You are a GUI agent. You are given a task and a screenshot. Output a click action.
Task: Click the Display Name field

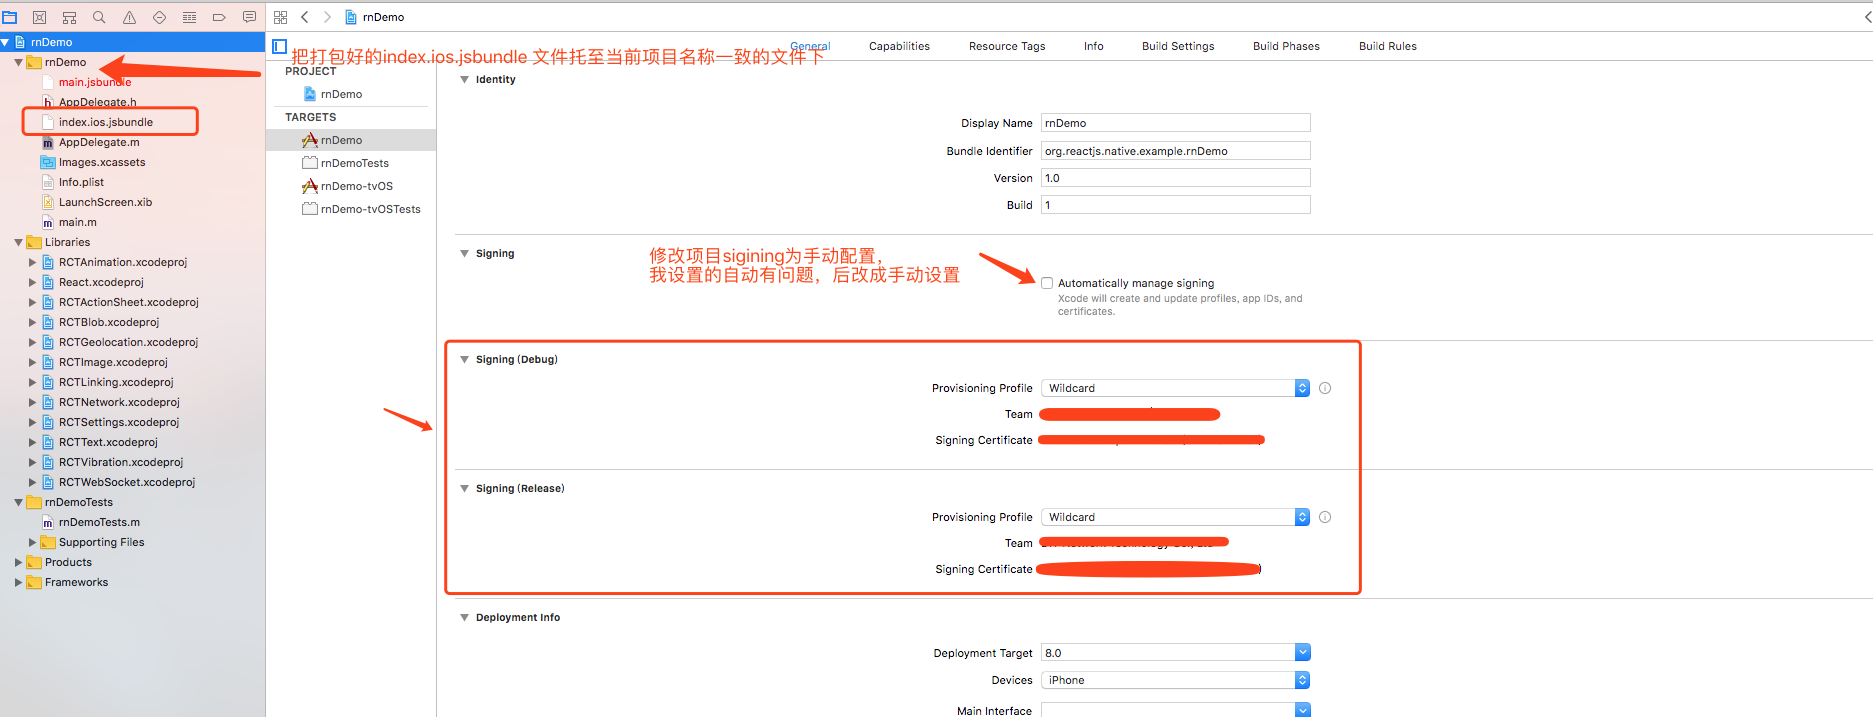tap(1175, 123)
